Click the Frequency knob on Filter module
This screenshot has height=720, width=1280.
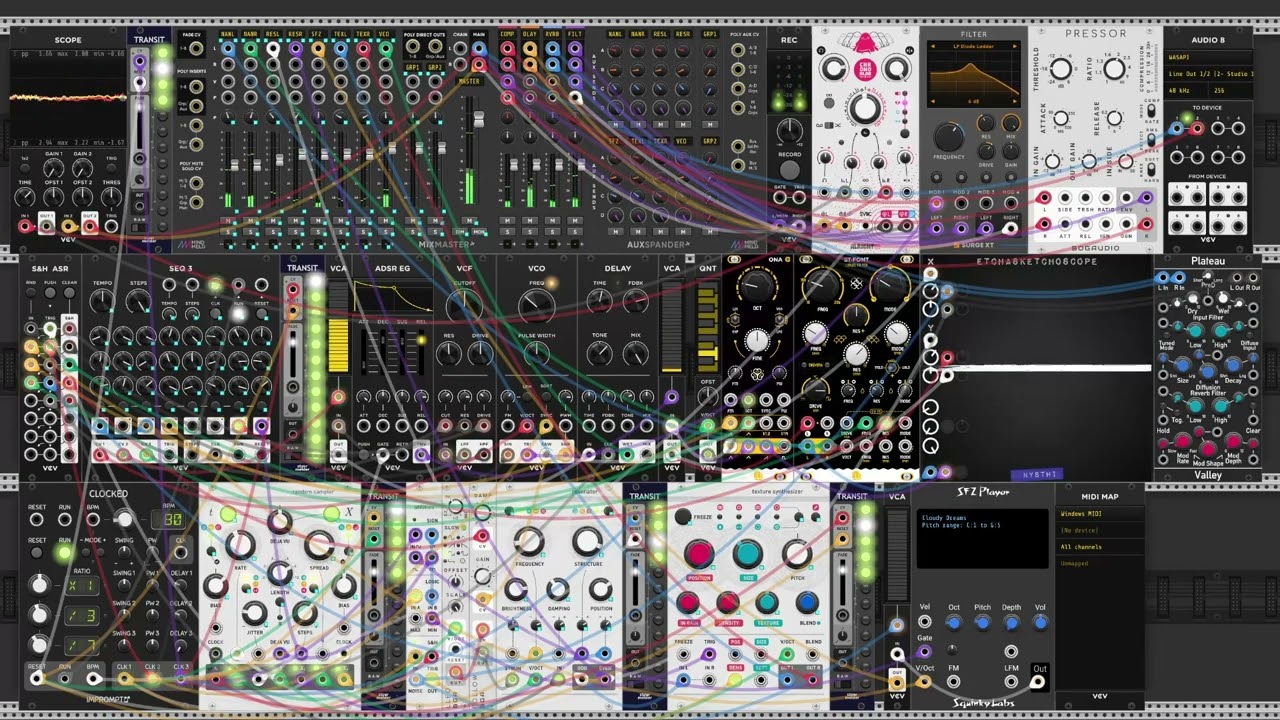[x=949, y=137]
